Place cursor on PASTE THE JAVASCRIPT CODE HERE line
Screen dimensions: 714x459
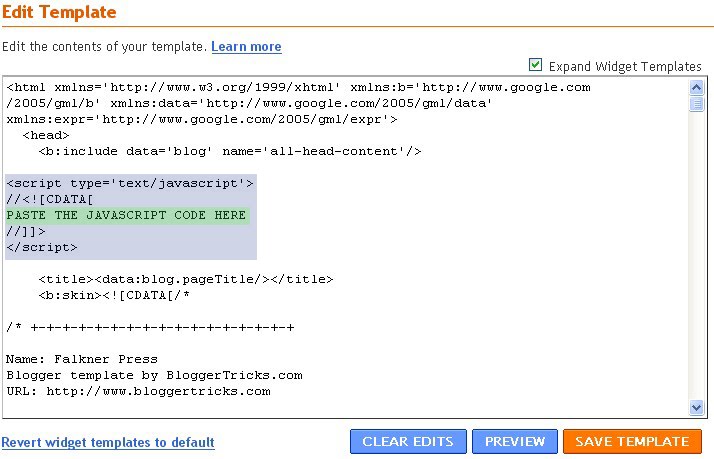tap(126, 215)
